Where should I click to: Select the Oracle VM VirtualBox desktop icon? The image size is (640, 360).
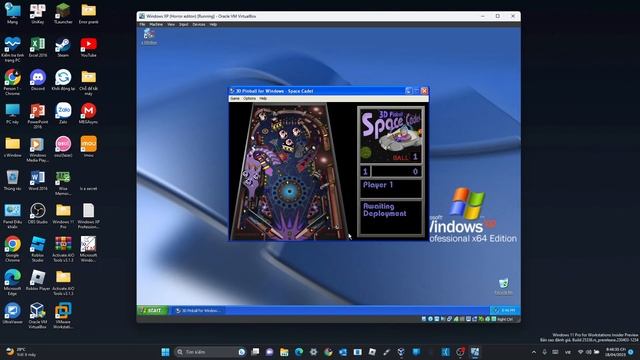38,316
